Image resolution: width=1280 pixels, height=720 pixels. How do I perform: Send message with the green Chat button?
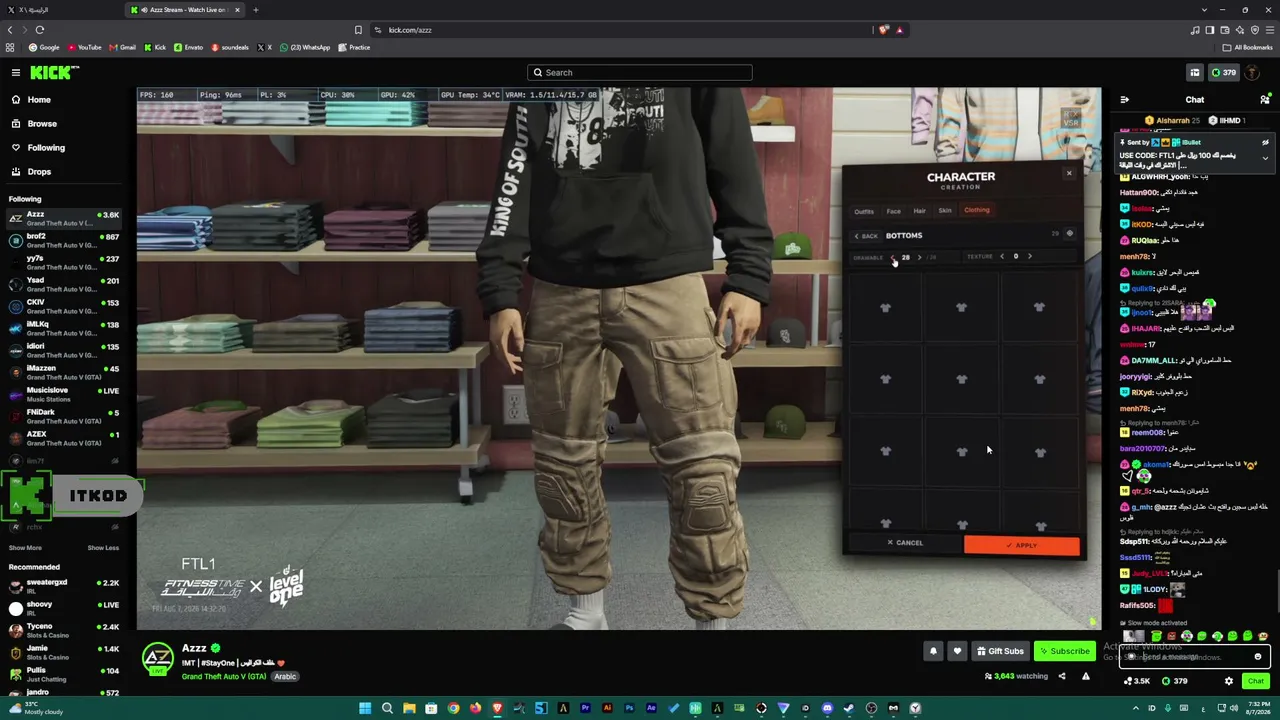click(1255, 681)
